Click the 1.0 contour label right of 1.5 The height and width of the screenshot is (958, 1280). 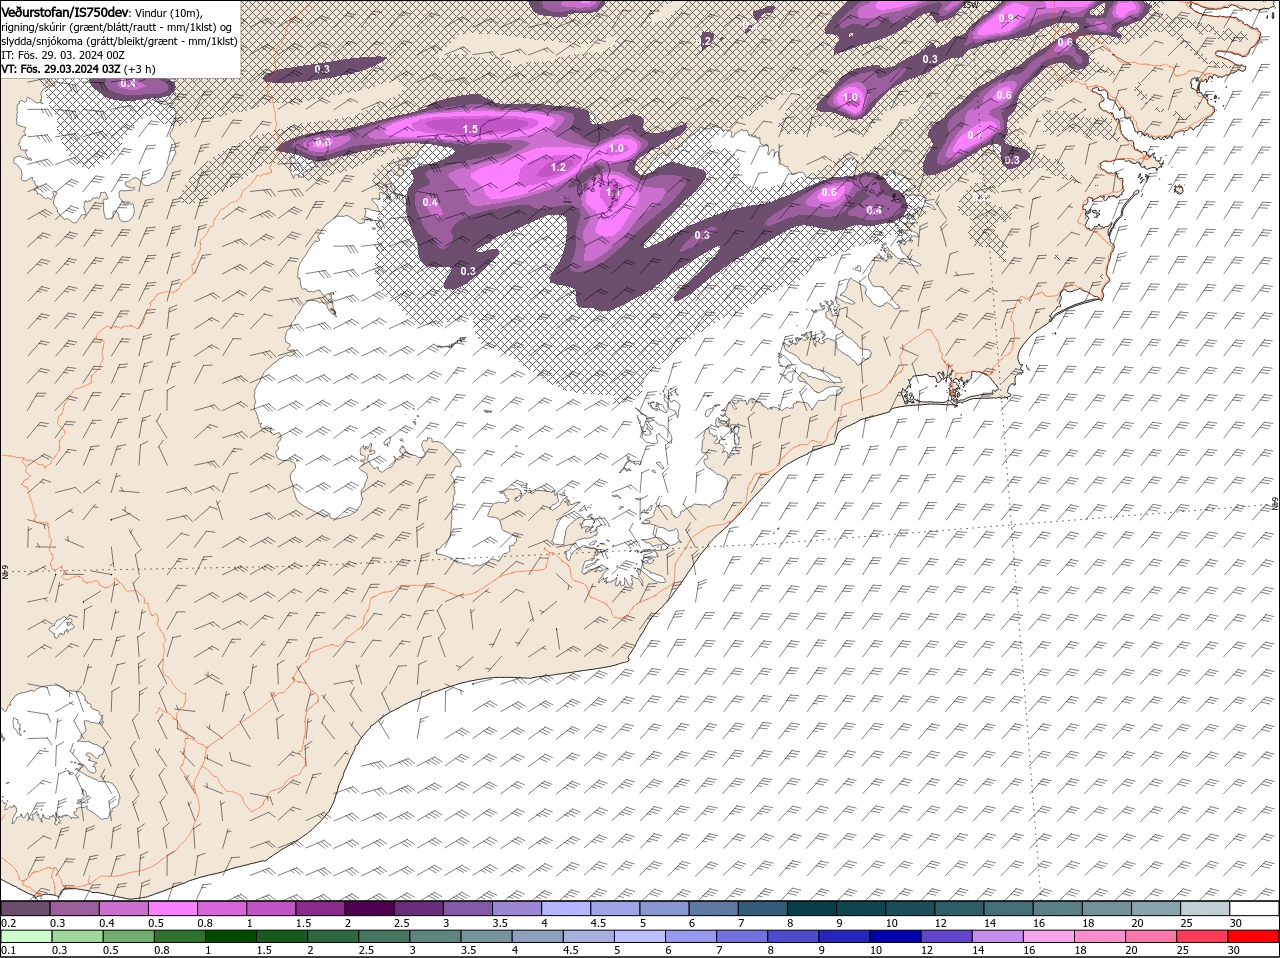616,148
